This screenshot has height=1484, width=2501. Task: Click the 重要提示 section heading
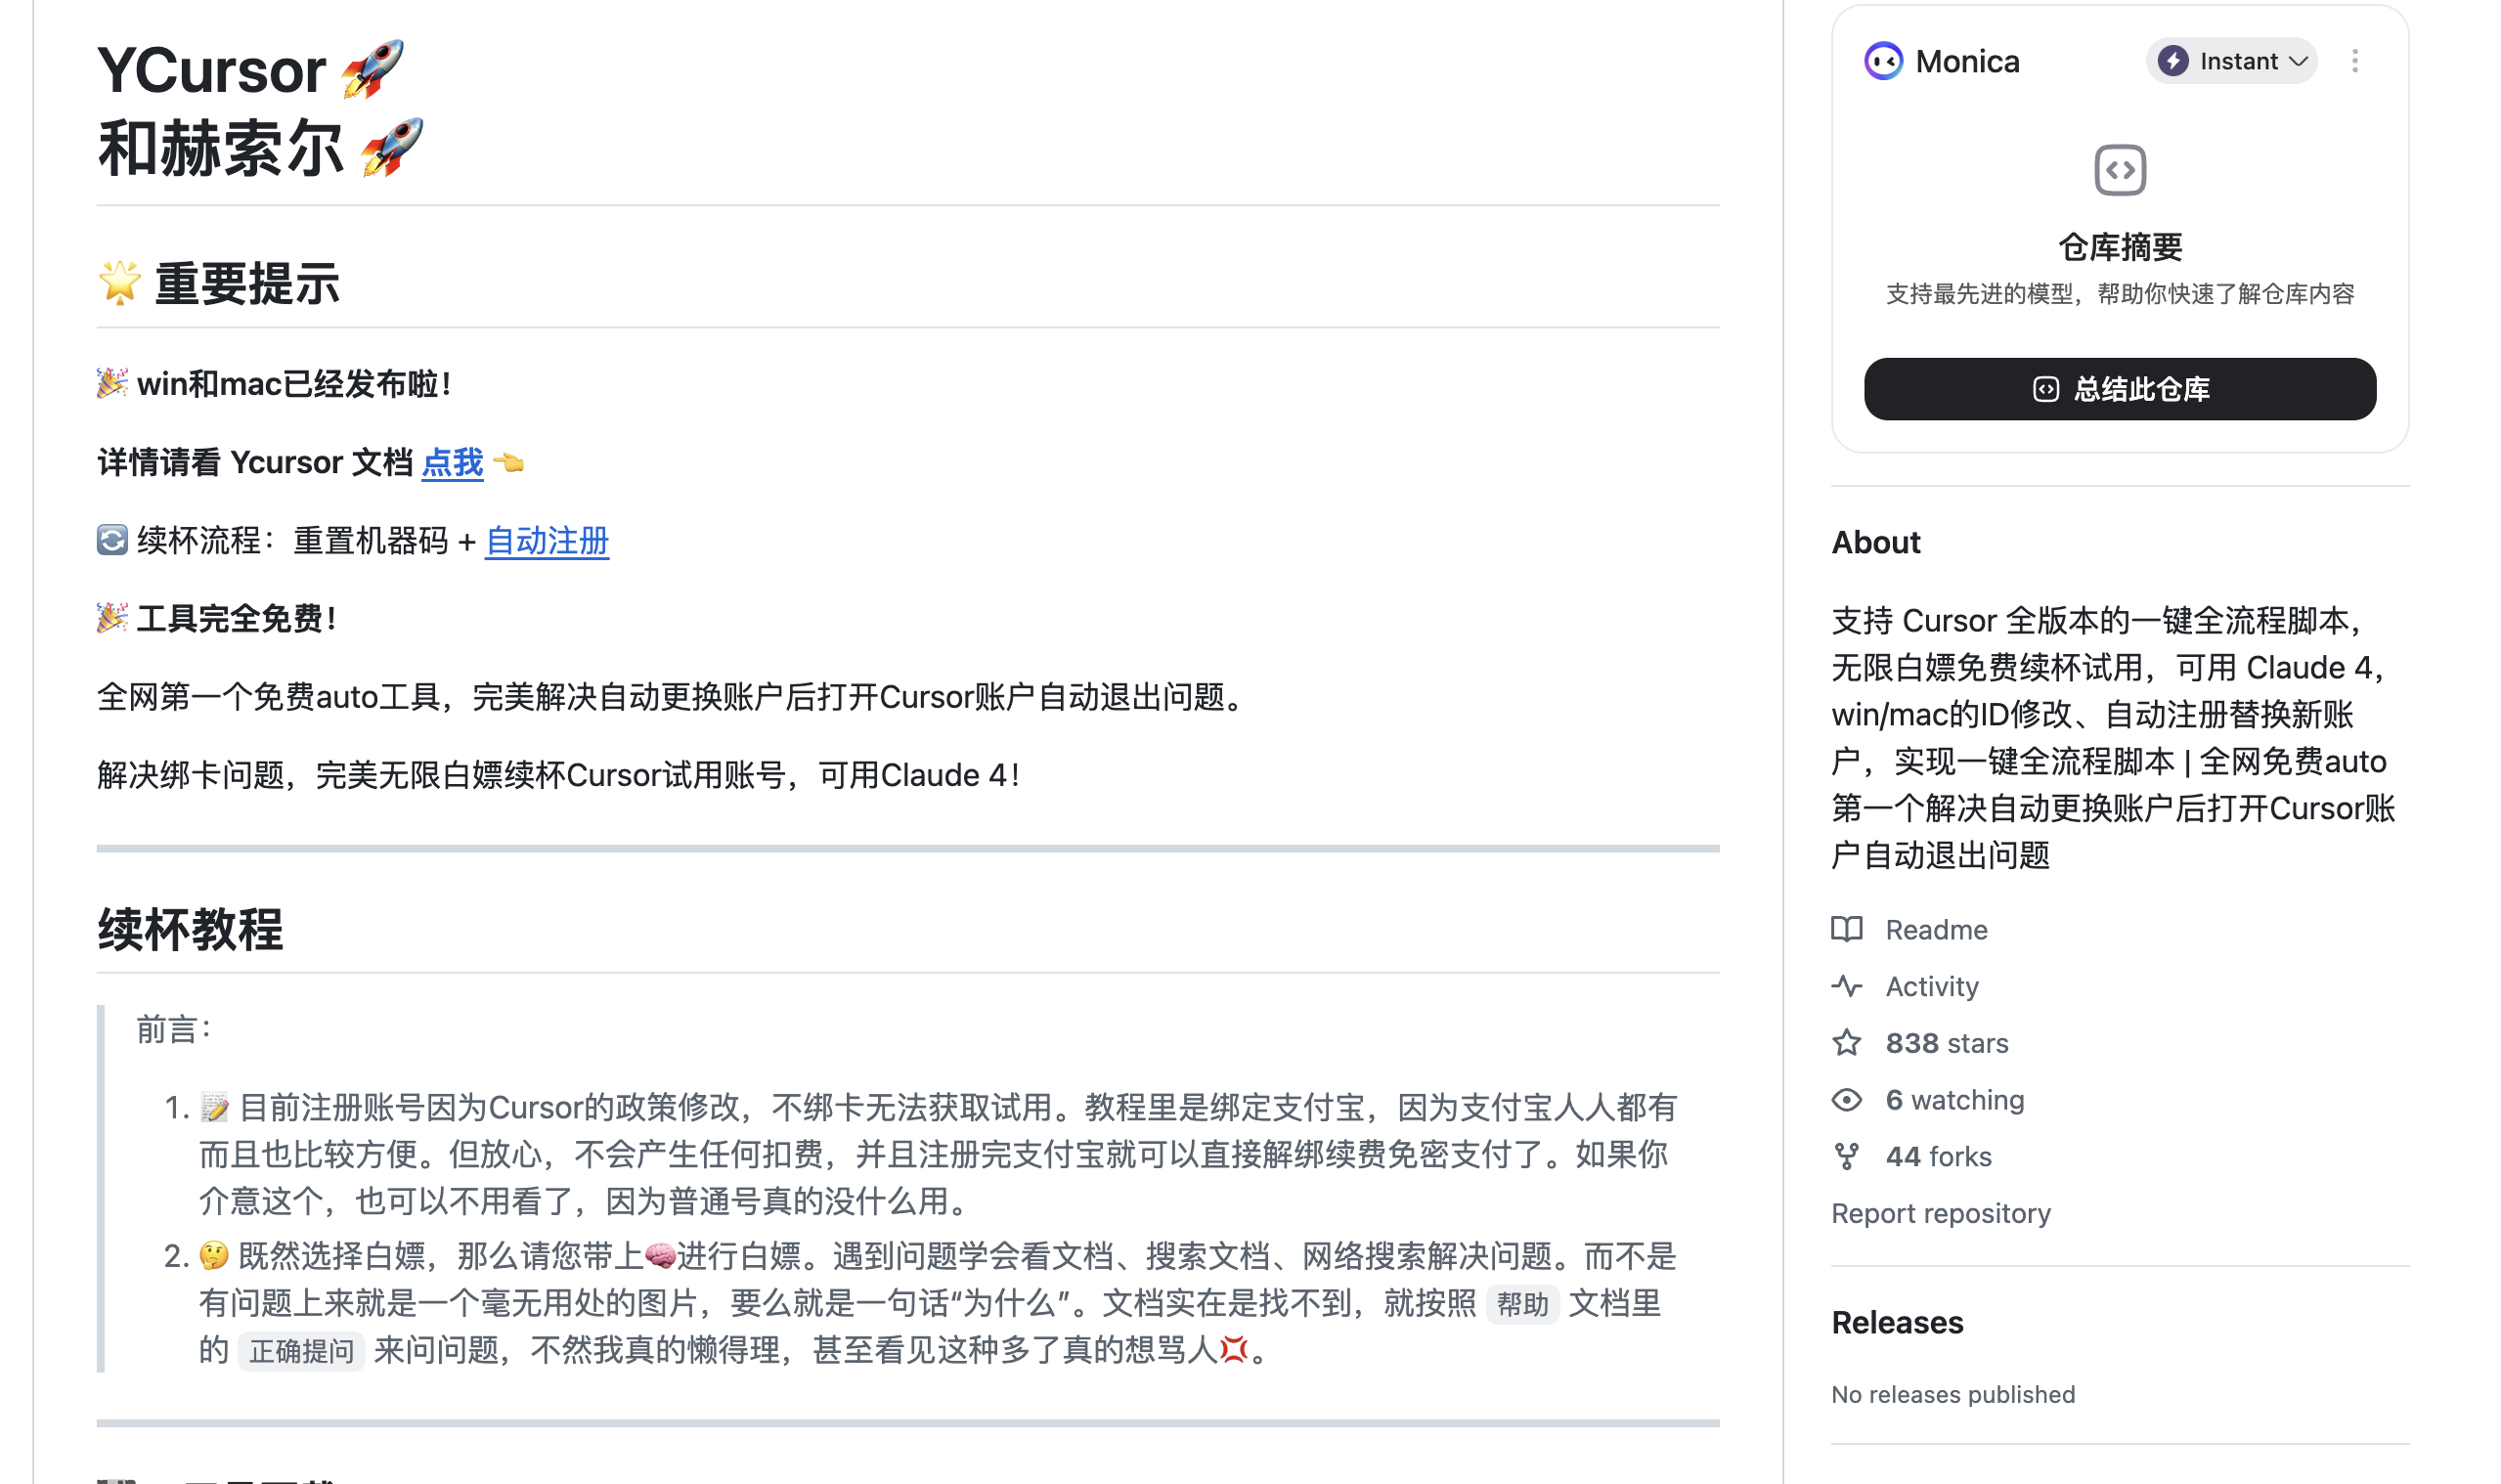(246, 284)
